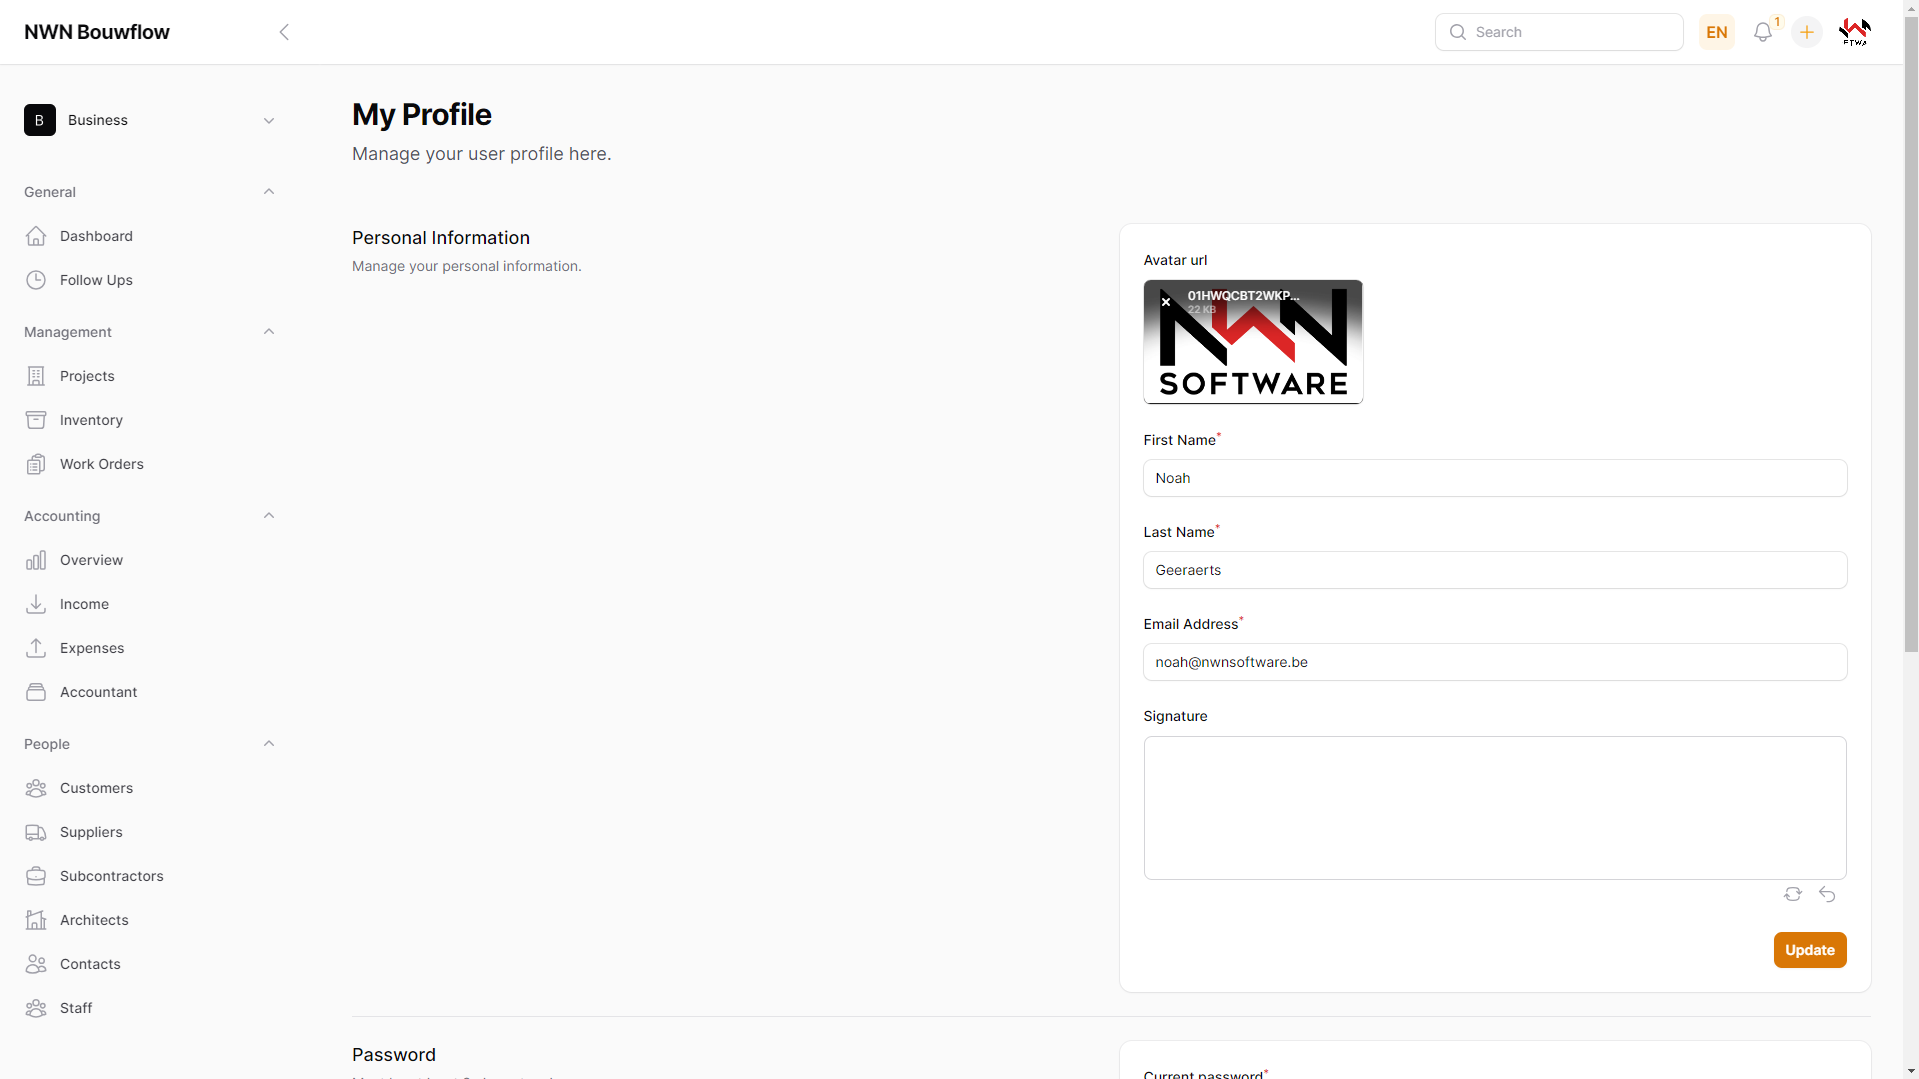Remove the uploaded avatar image

pyautogui.click(x=1166, y=301)
